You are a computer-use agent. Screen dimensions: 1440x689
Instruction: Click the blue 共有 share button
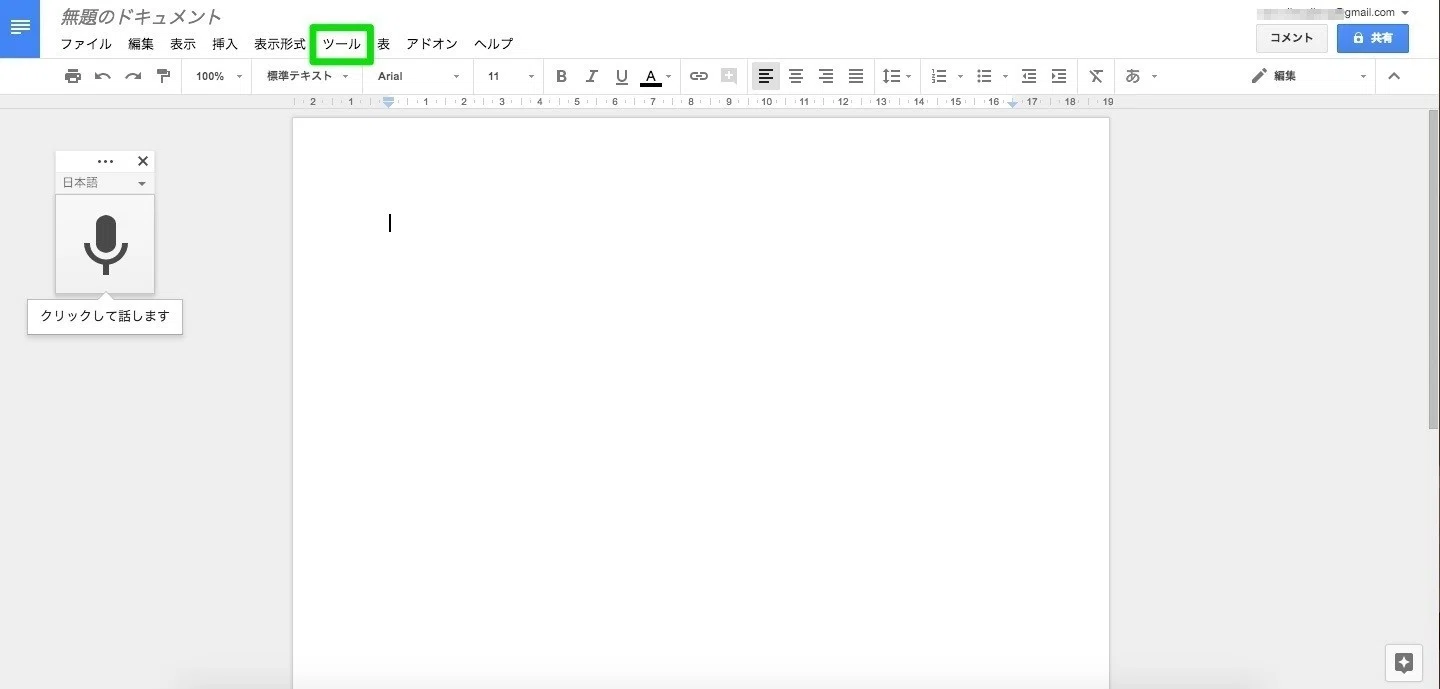[x=1372, y=38]
